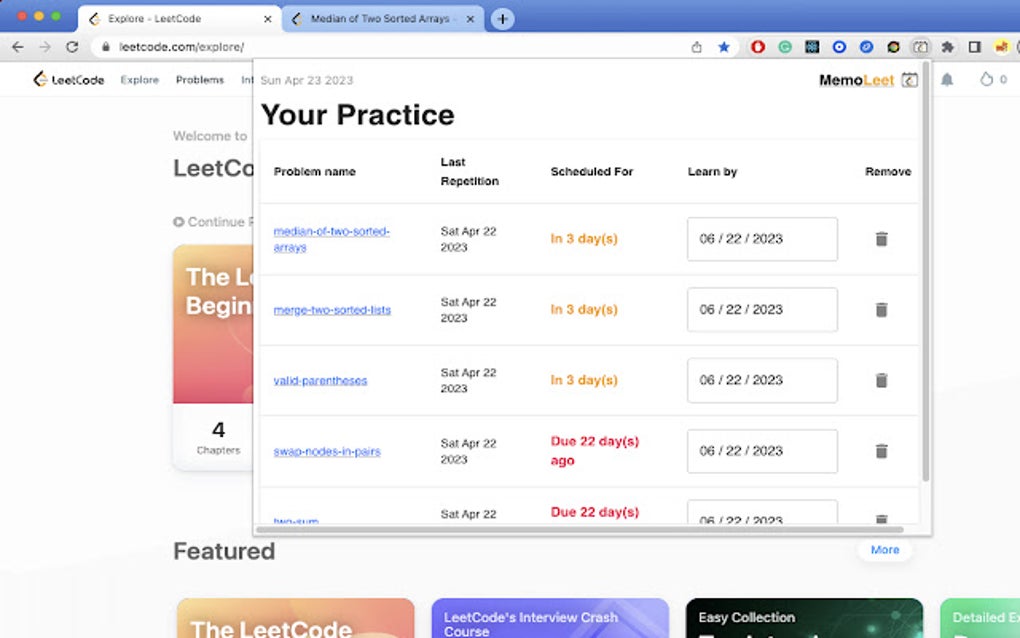
Task: Click the MemoLeet extension toolbar icon
Action: pos(920,47)
